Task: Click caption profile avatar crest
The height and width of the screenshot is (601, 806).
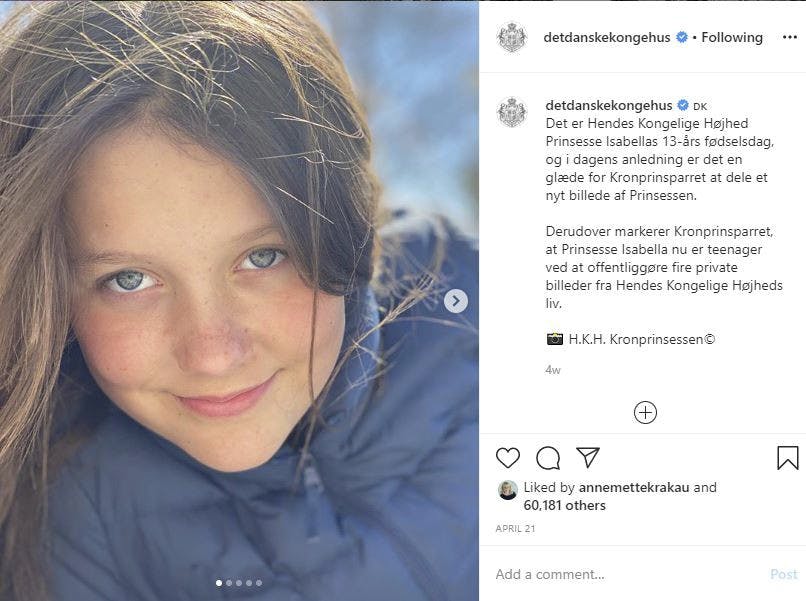Action: coord(512,112)
